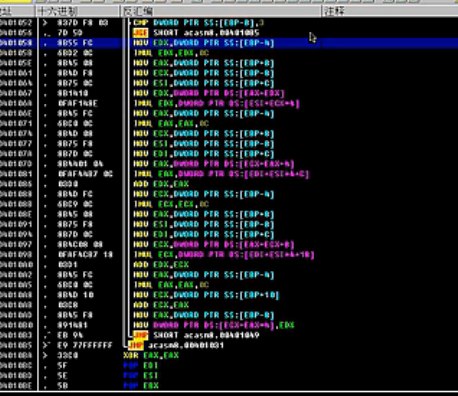Select the JMP SHORT acasm8.00401049 instruction

[196, 335]
